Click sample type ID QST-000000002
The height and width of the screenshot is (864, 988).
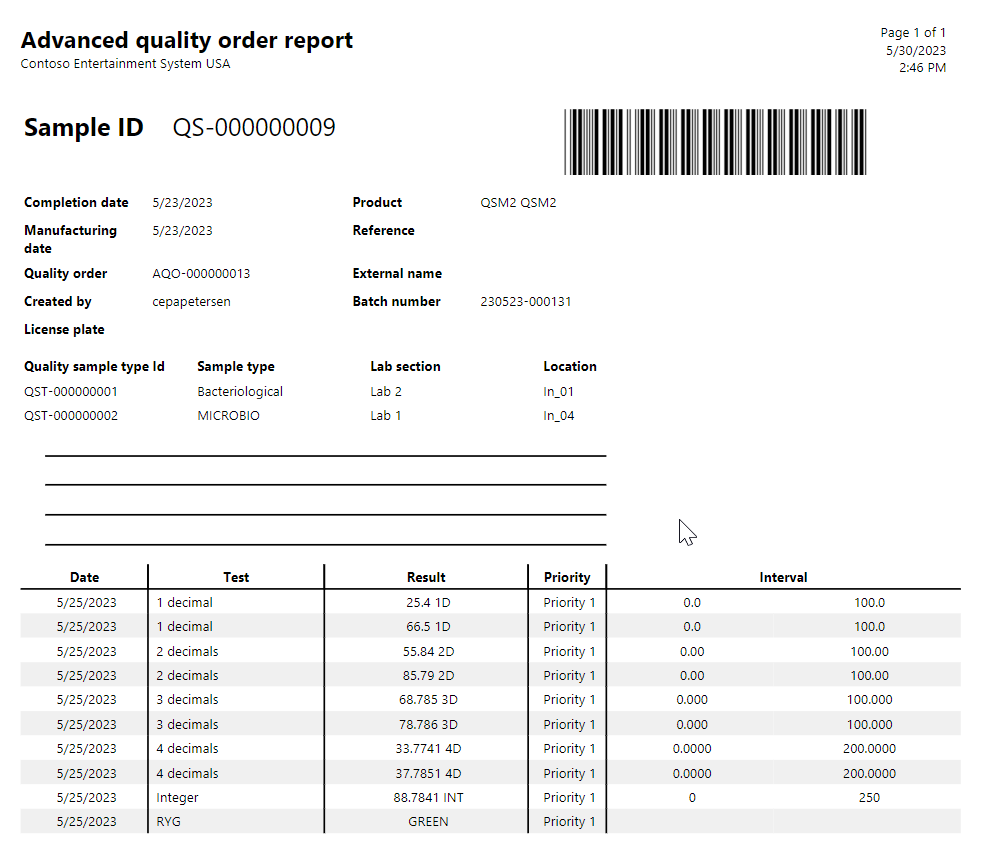click(70, 415)
